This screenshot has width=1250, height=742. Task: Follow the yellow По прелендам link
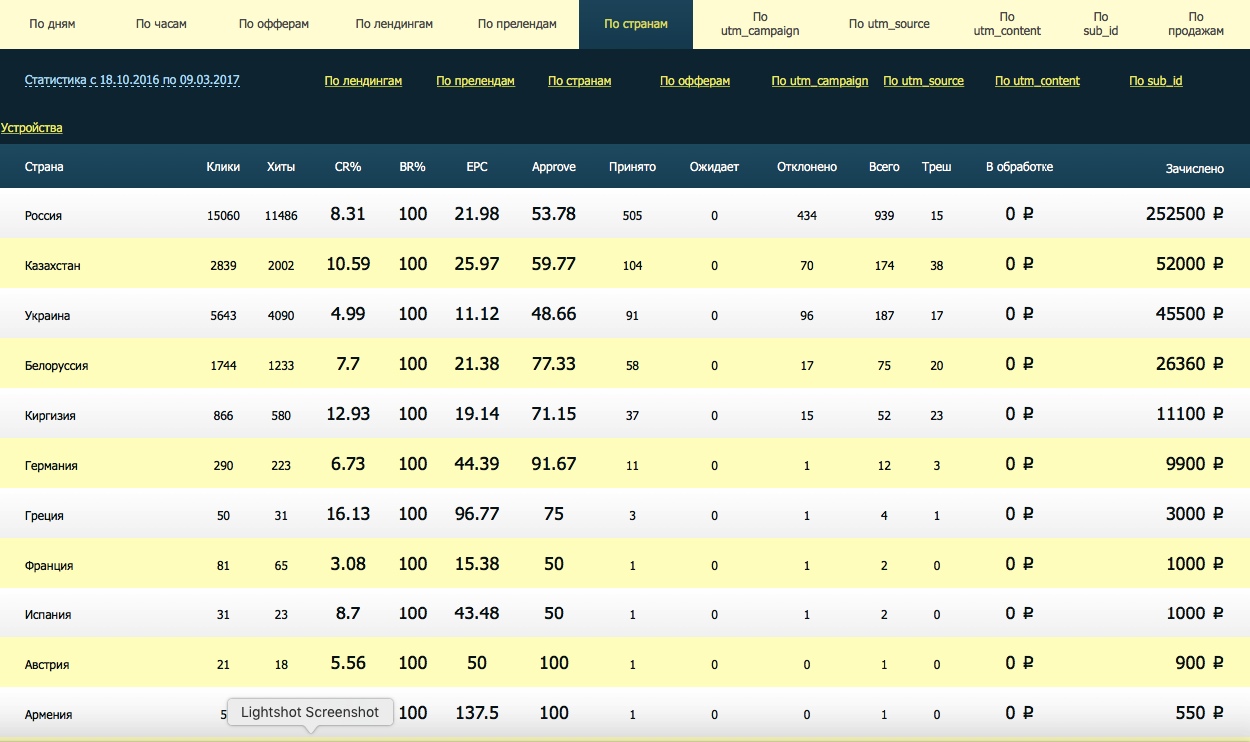click(475, 81)
